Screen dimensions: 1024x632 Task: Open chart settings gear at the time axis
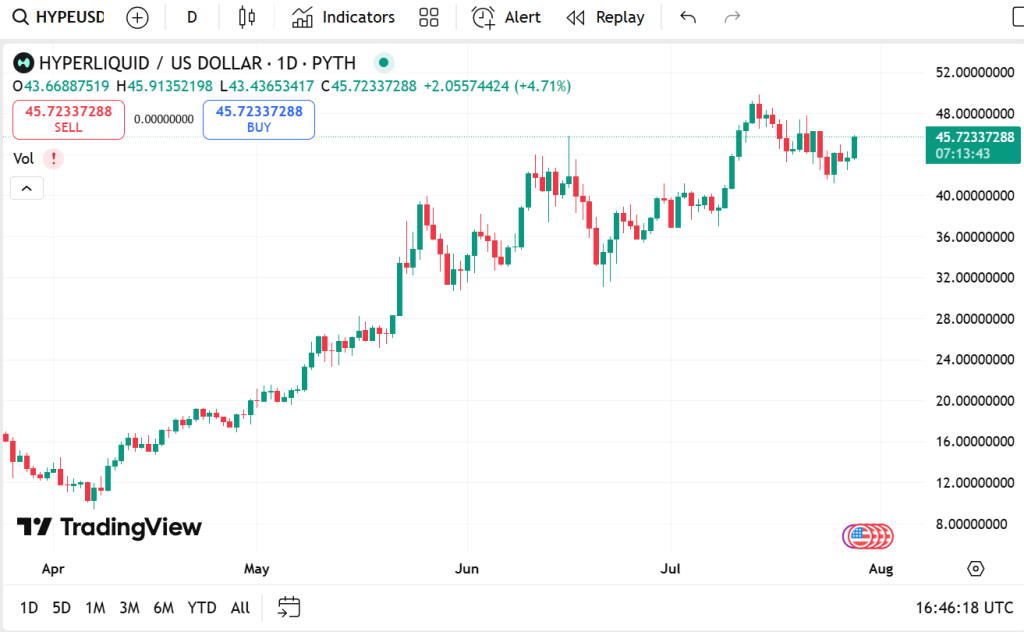975,569
